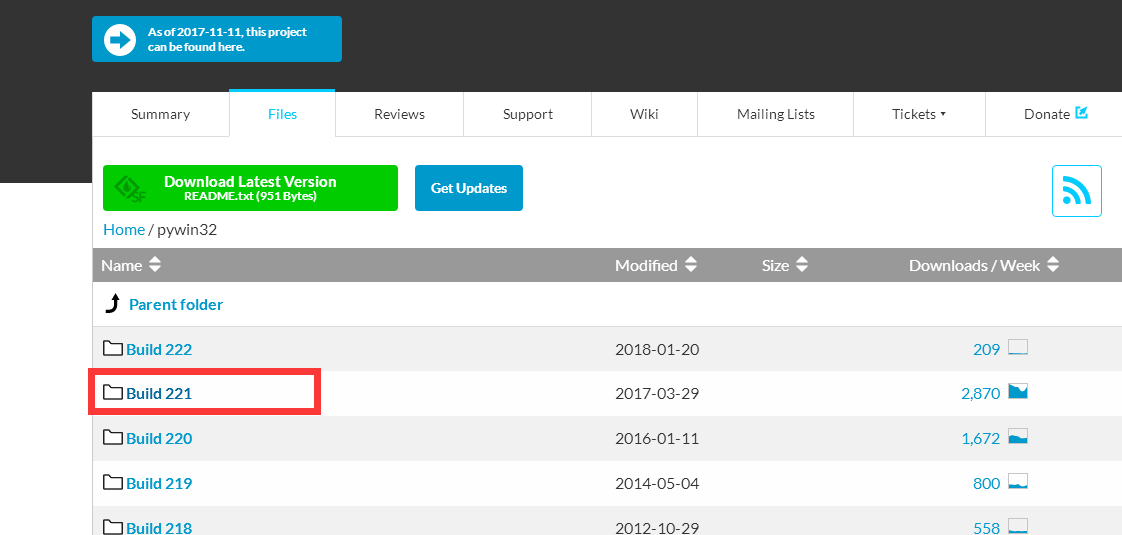This screenshot has height=535, width=1122.
Task: Click the folder icon for Build 221
Action: pos(112,392)
